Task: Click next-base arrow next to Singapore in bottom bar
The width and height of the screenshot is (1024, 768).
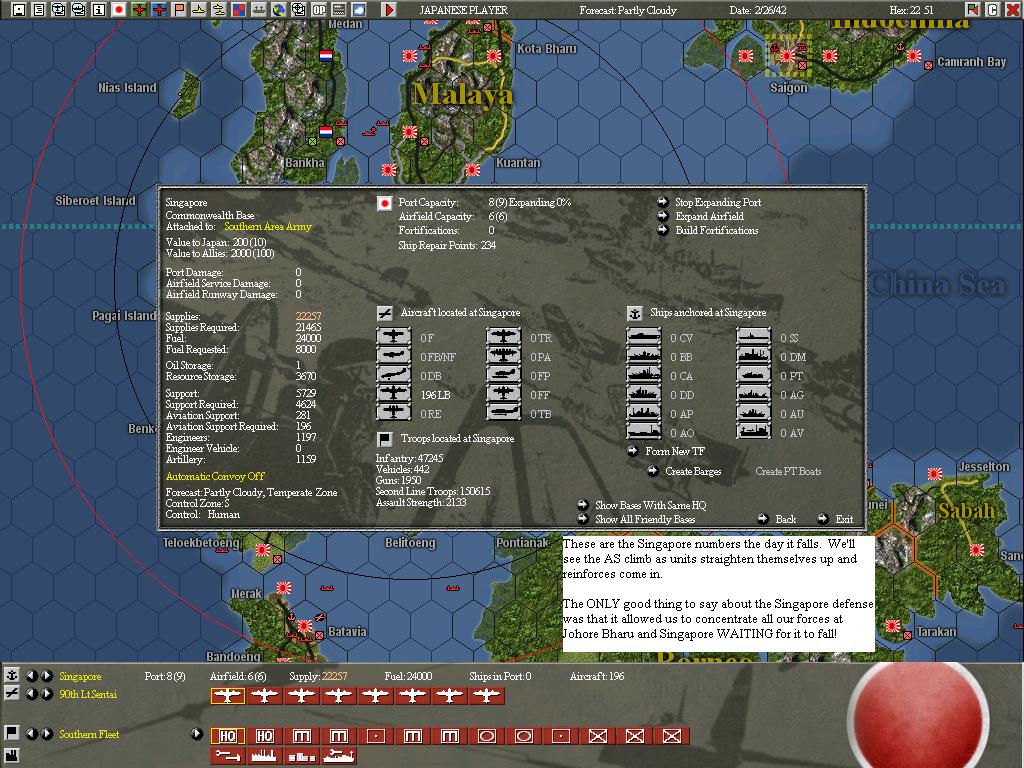Action: point(46,676)
